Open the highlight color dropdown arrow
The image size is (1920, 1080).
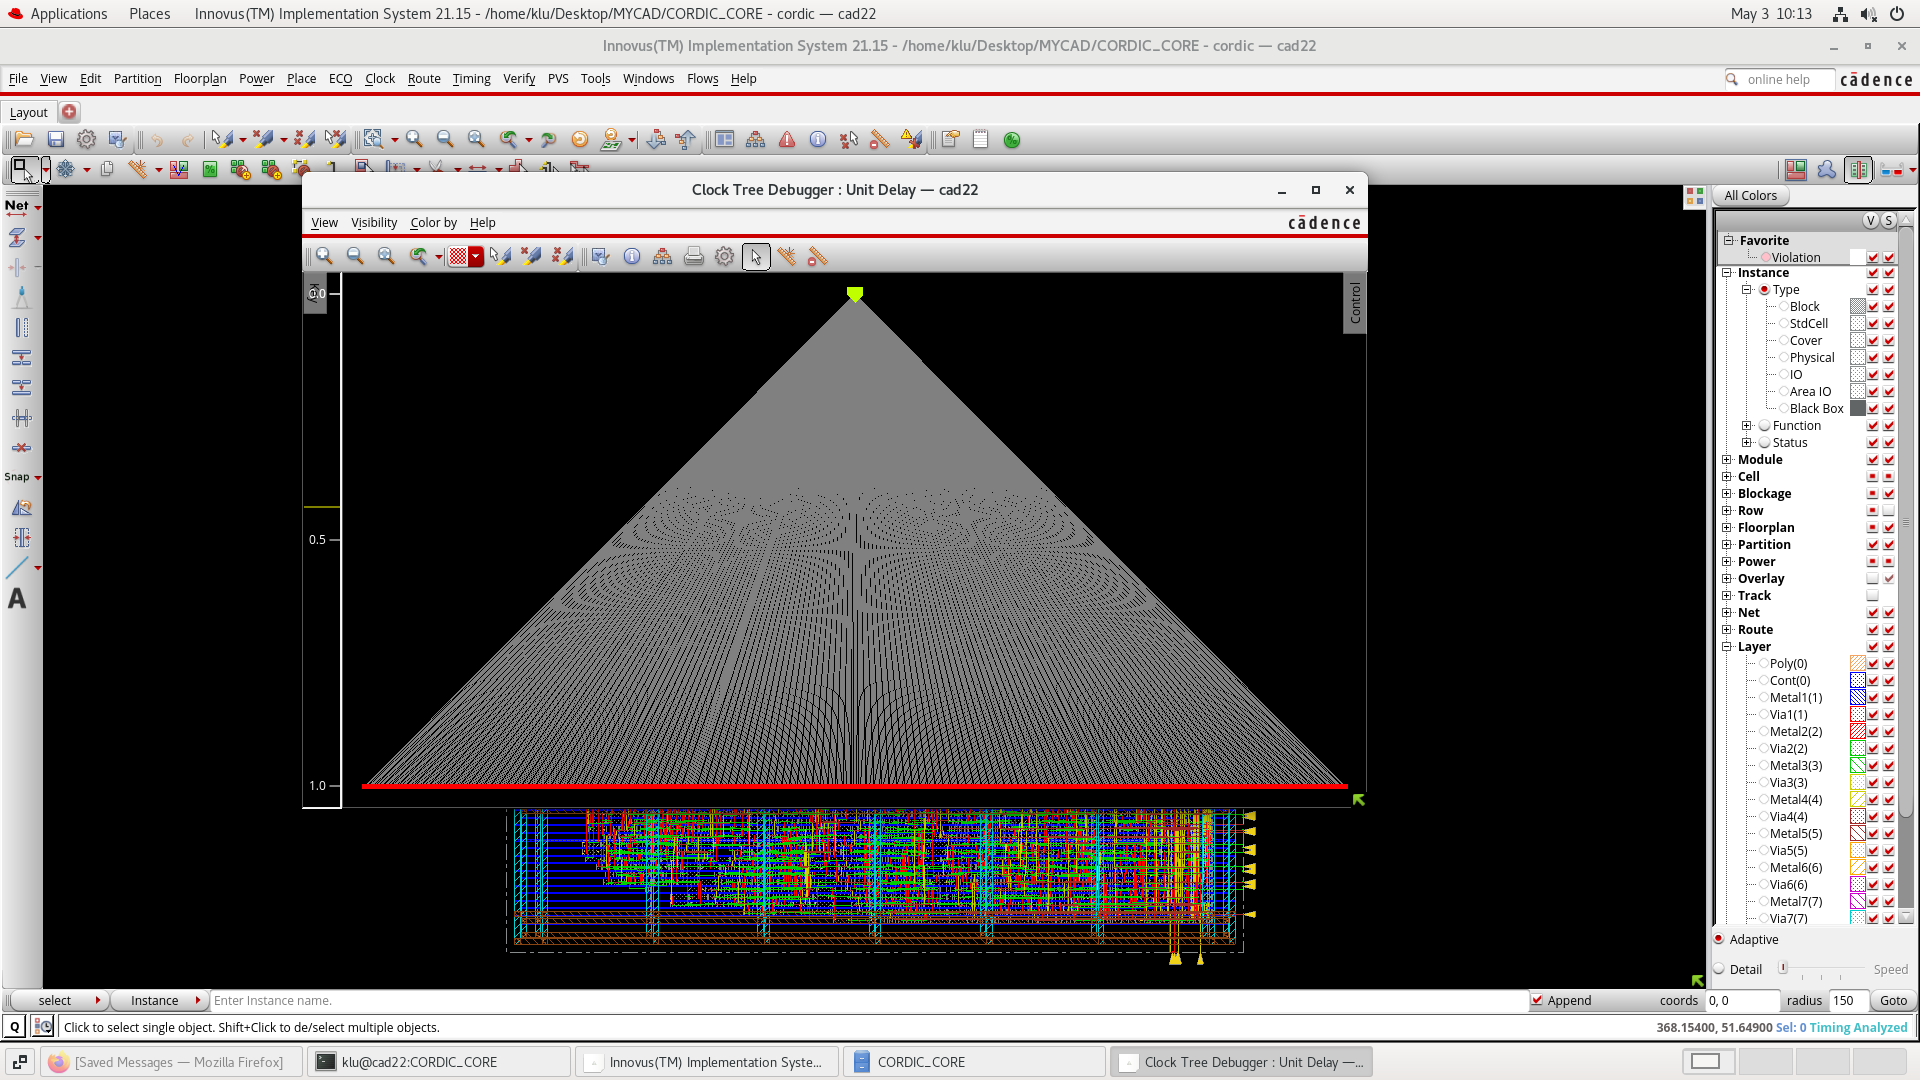pyautogui.click(x=476, y=257)
